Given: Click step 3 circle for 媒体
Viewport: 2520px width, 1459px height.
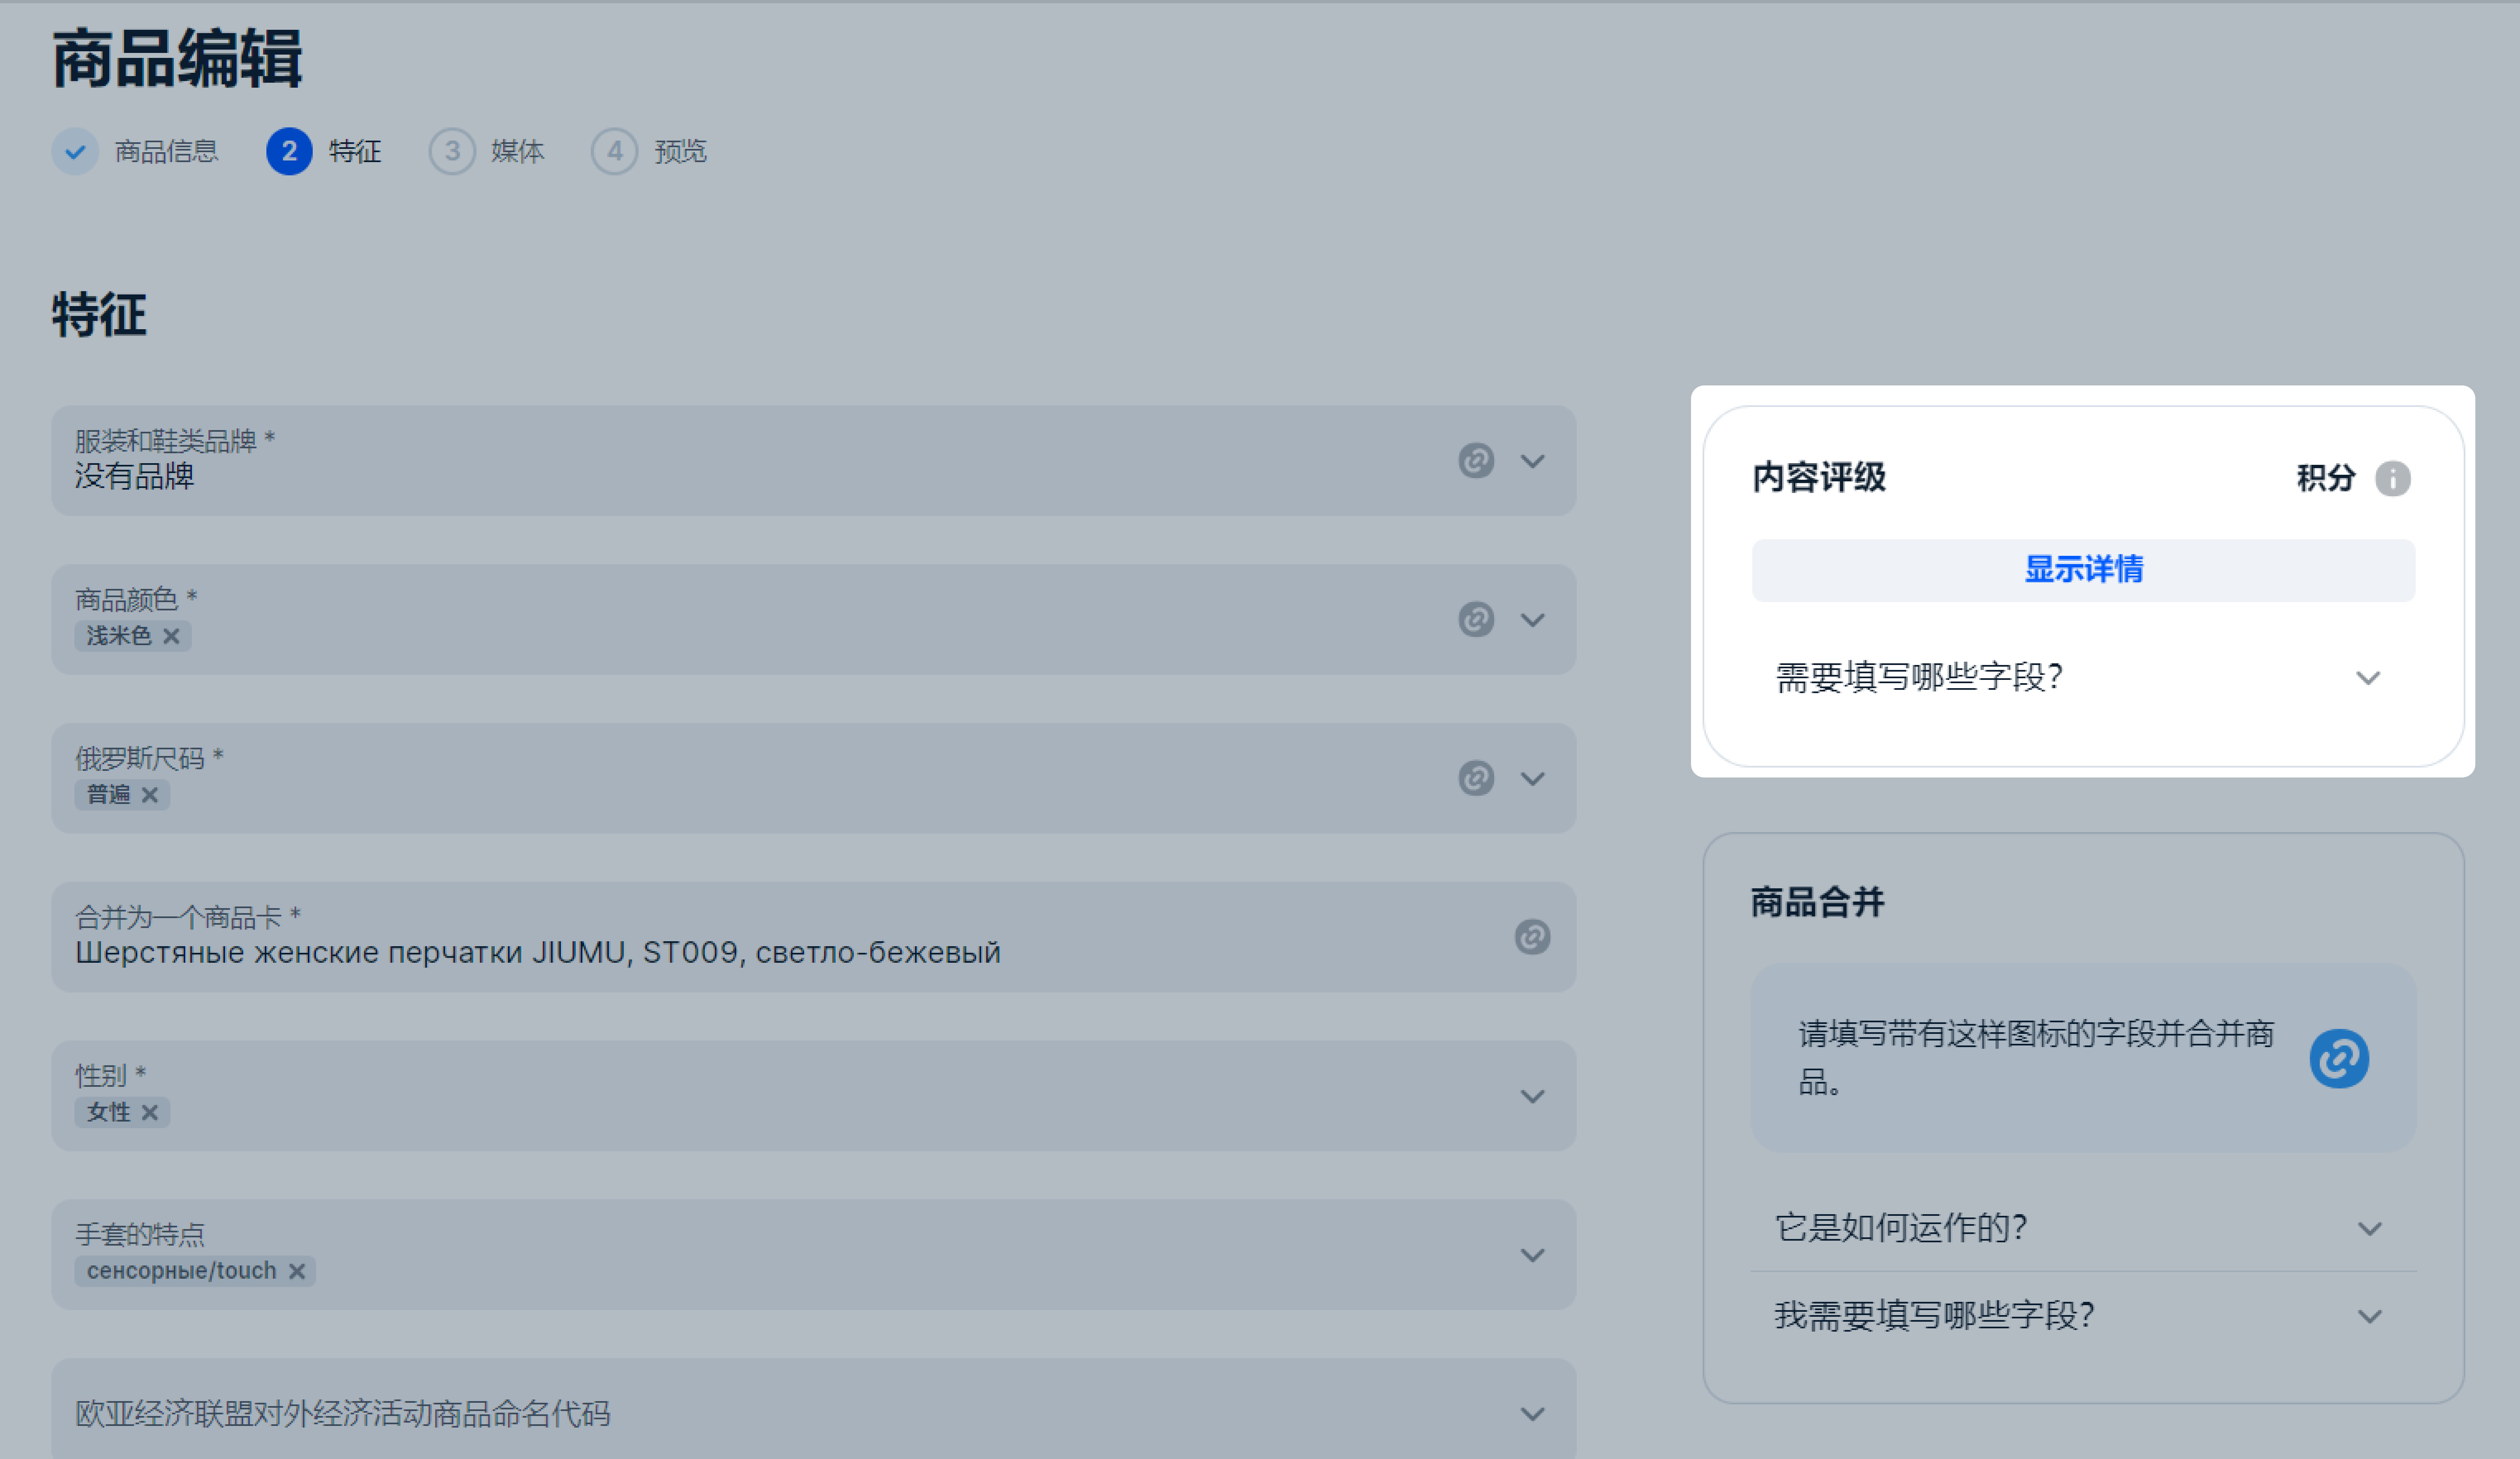Looking at the screenshot, I should click(452, 152).
